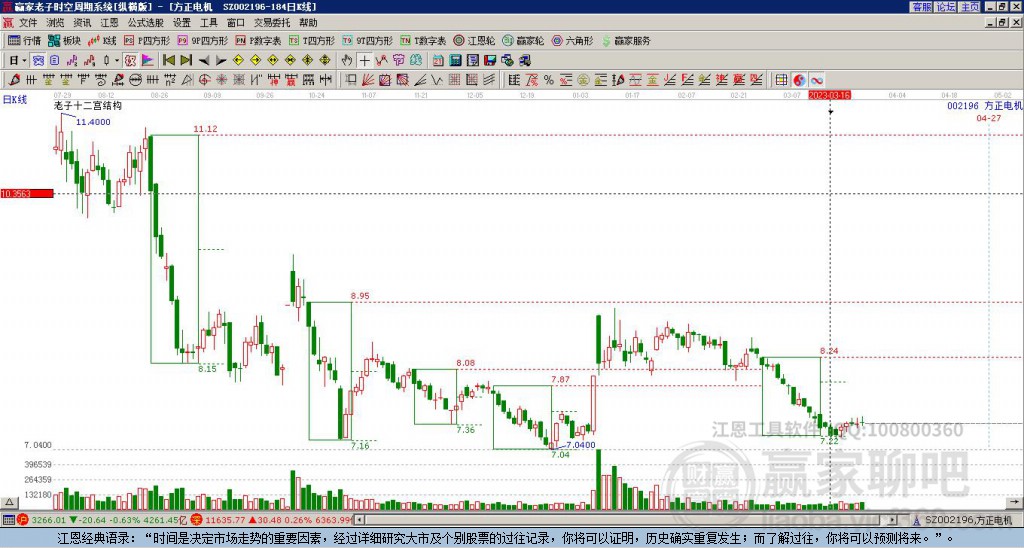The width and height of the screenshot is (1024, 548).
Task: Click the black left arrow icon
Action: point(204,61)
